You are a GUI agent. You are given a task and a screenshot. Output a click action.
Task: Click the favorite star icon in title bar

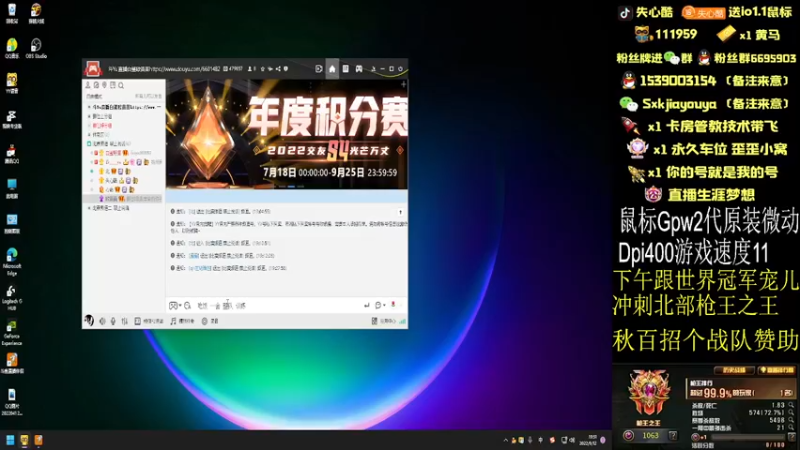click(x=263, y=69)
